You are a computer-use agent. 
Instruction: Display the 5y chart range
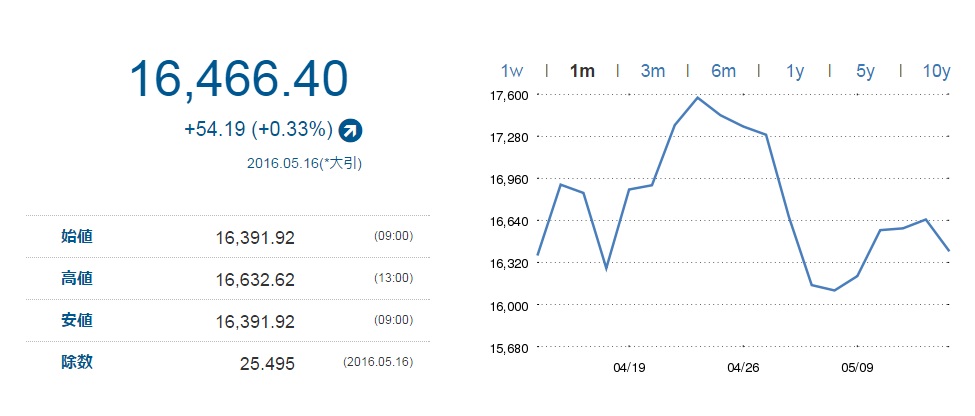point(865,71)
